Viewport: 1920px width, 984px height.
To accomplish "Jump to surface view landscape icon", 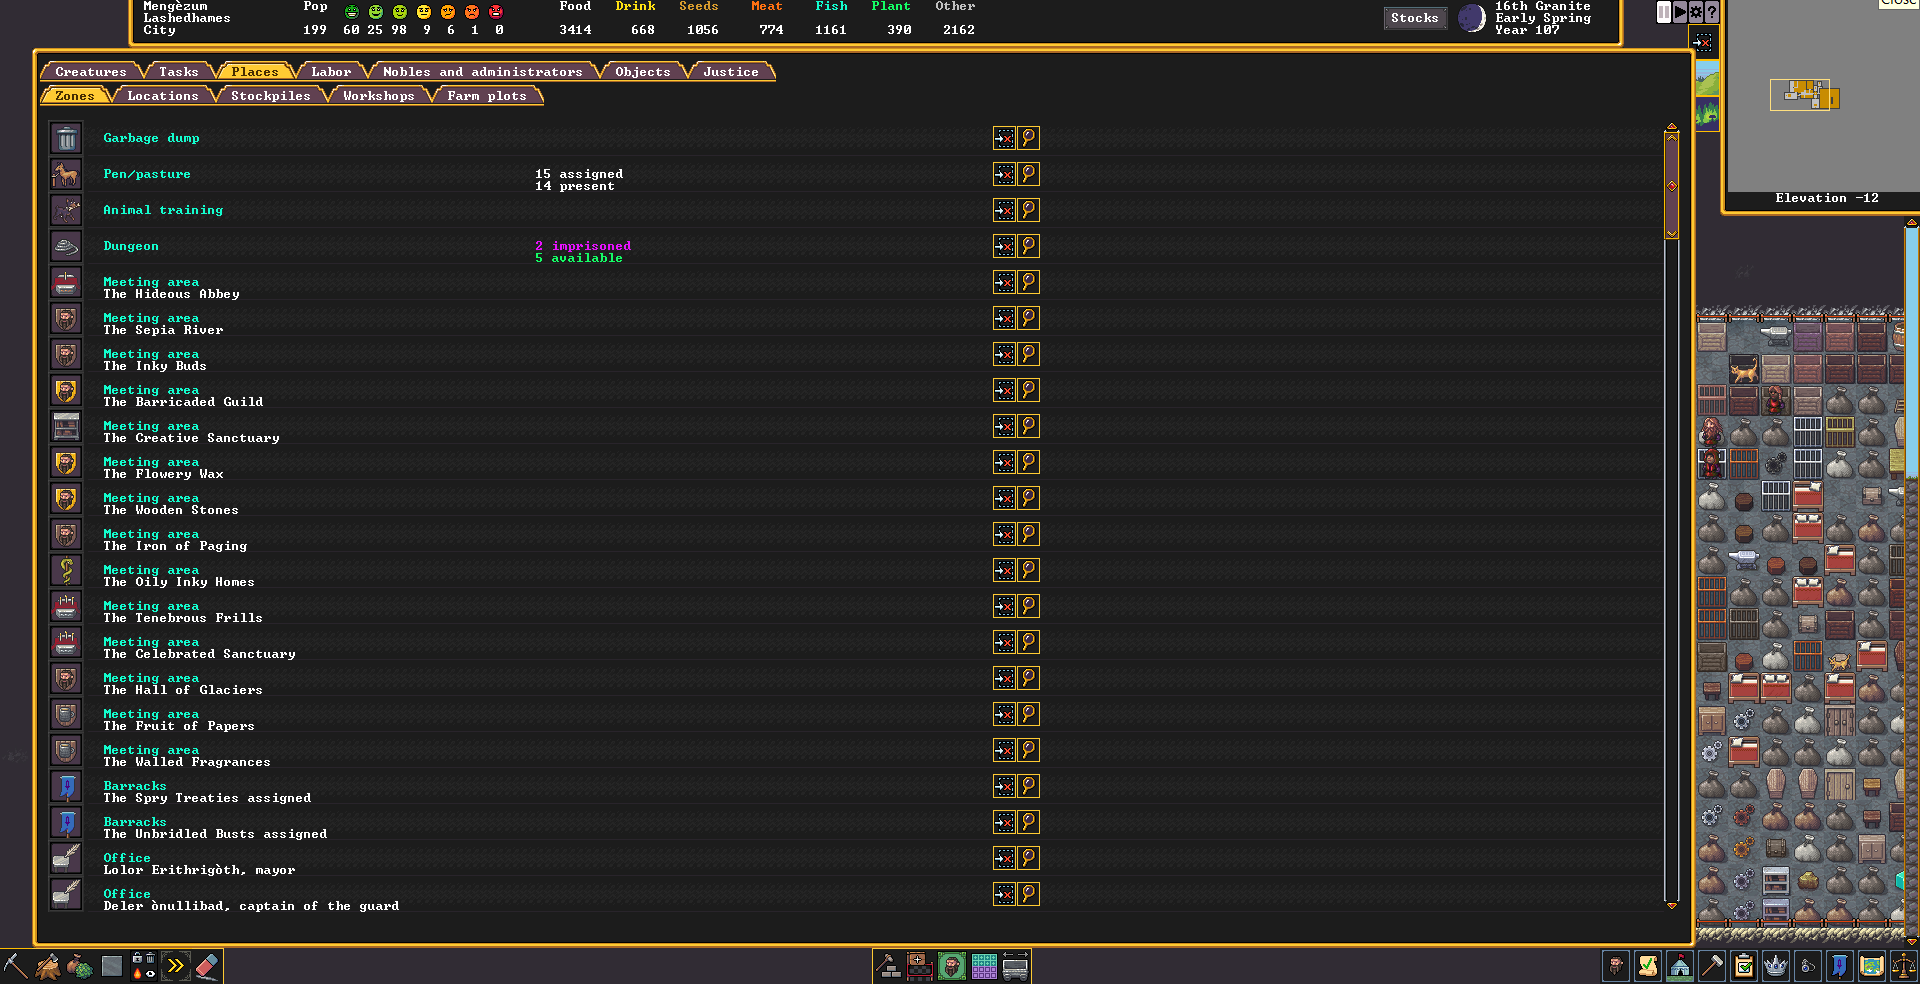I will click(x=1707, y=78).
